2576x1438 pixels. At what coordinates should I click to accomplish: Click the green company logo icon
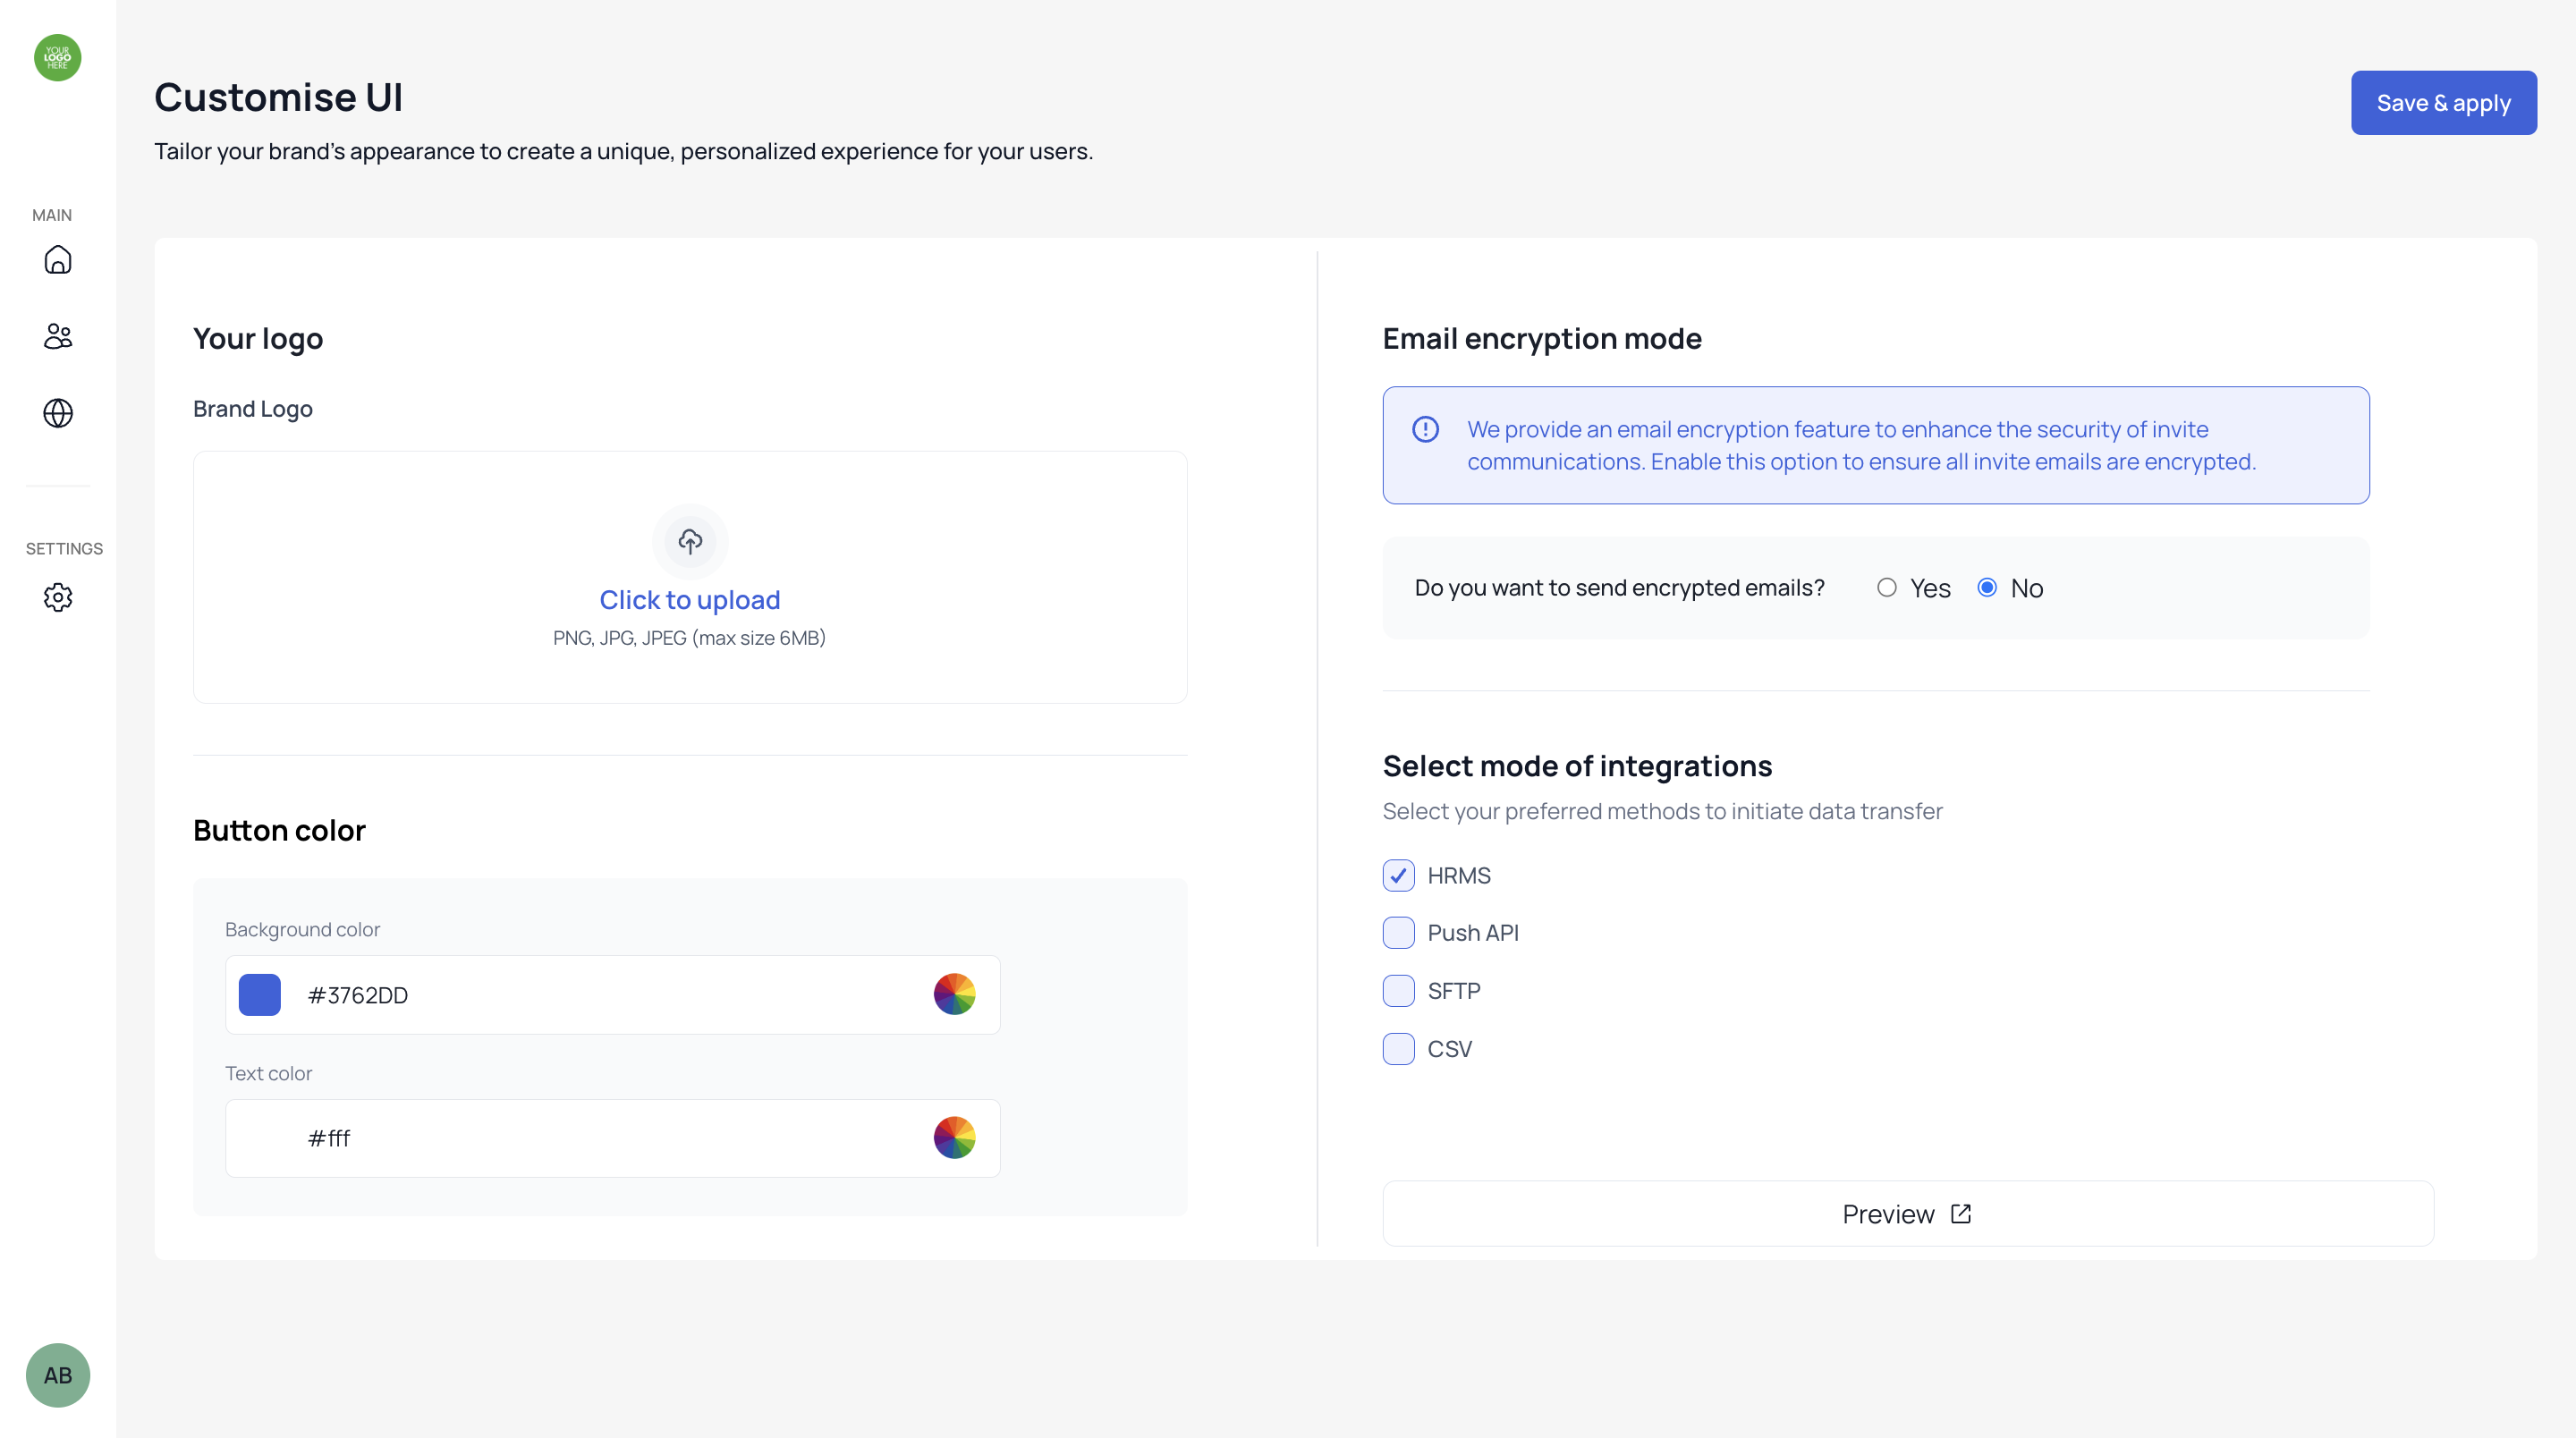click(x=58, y=58)
